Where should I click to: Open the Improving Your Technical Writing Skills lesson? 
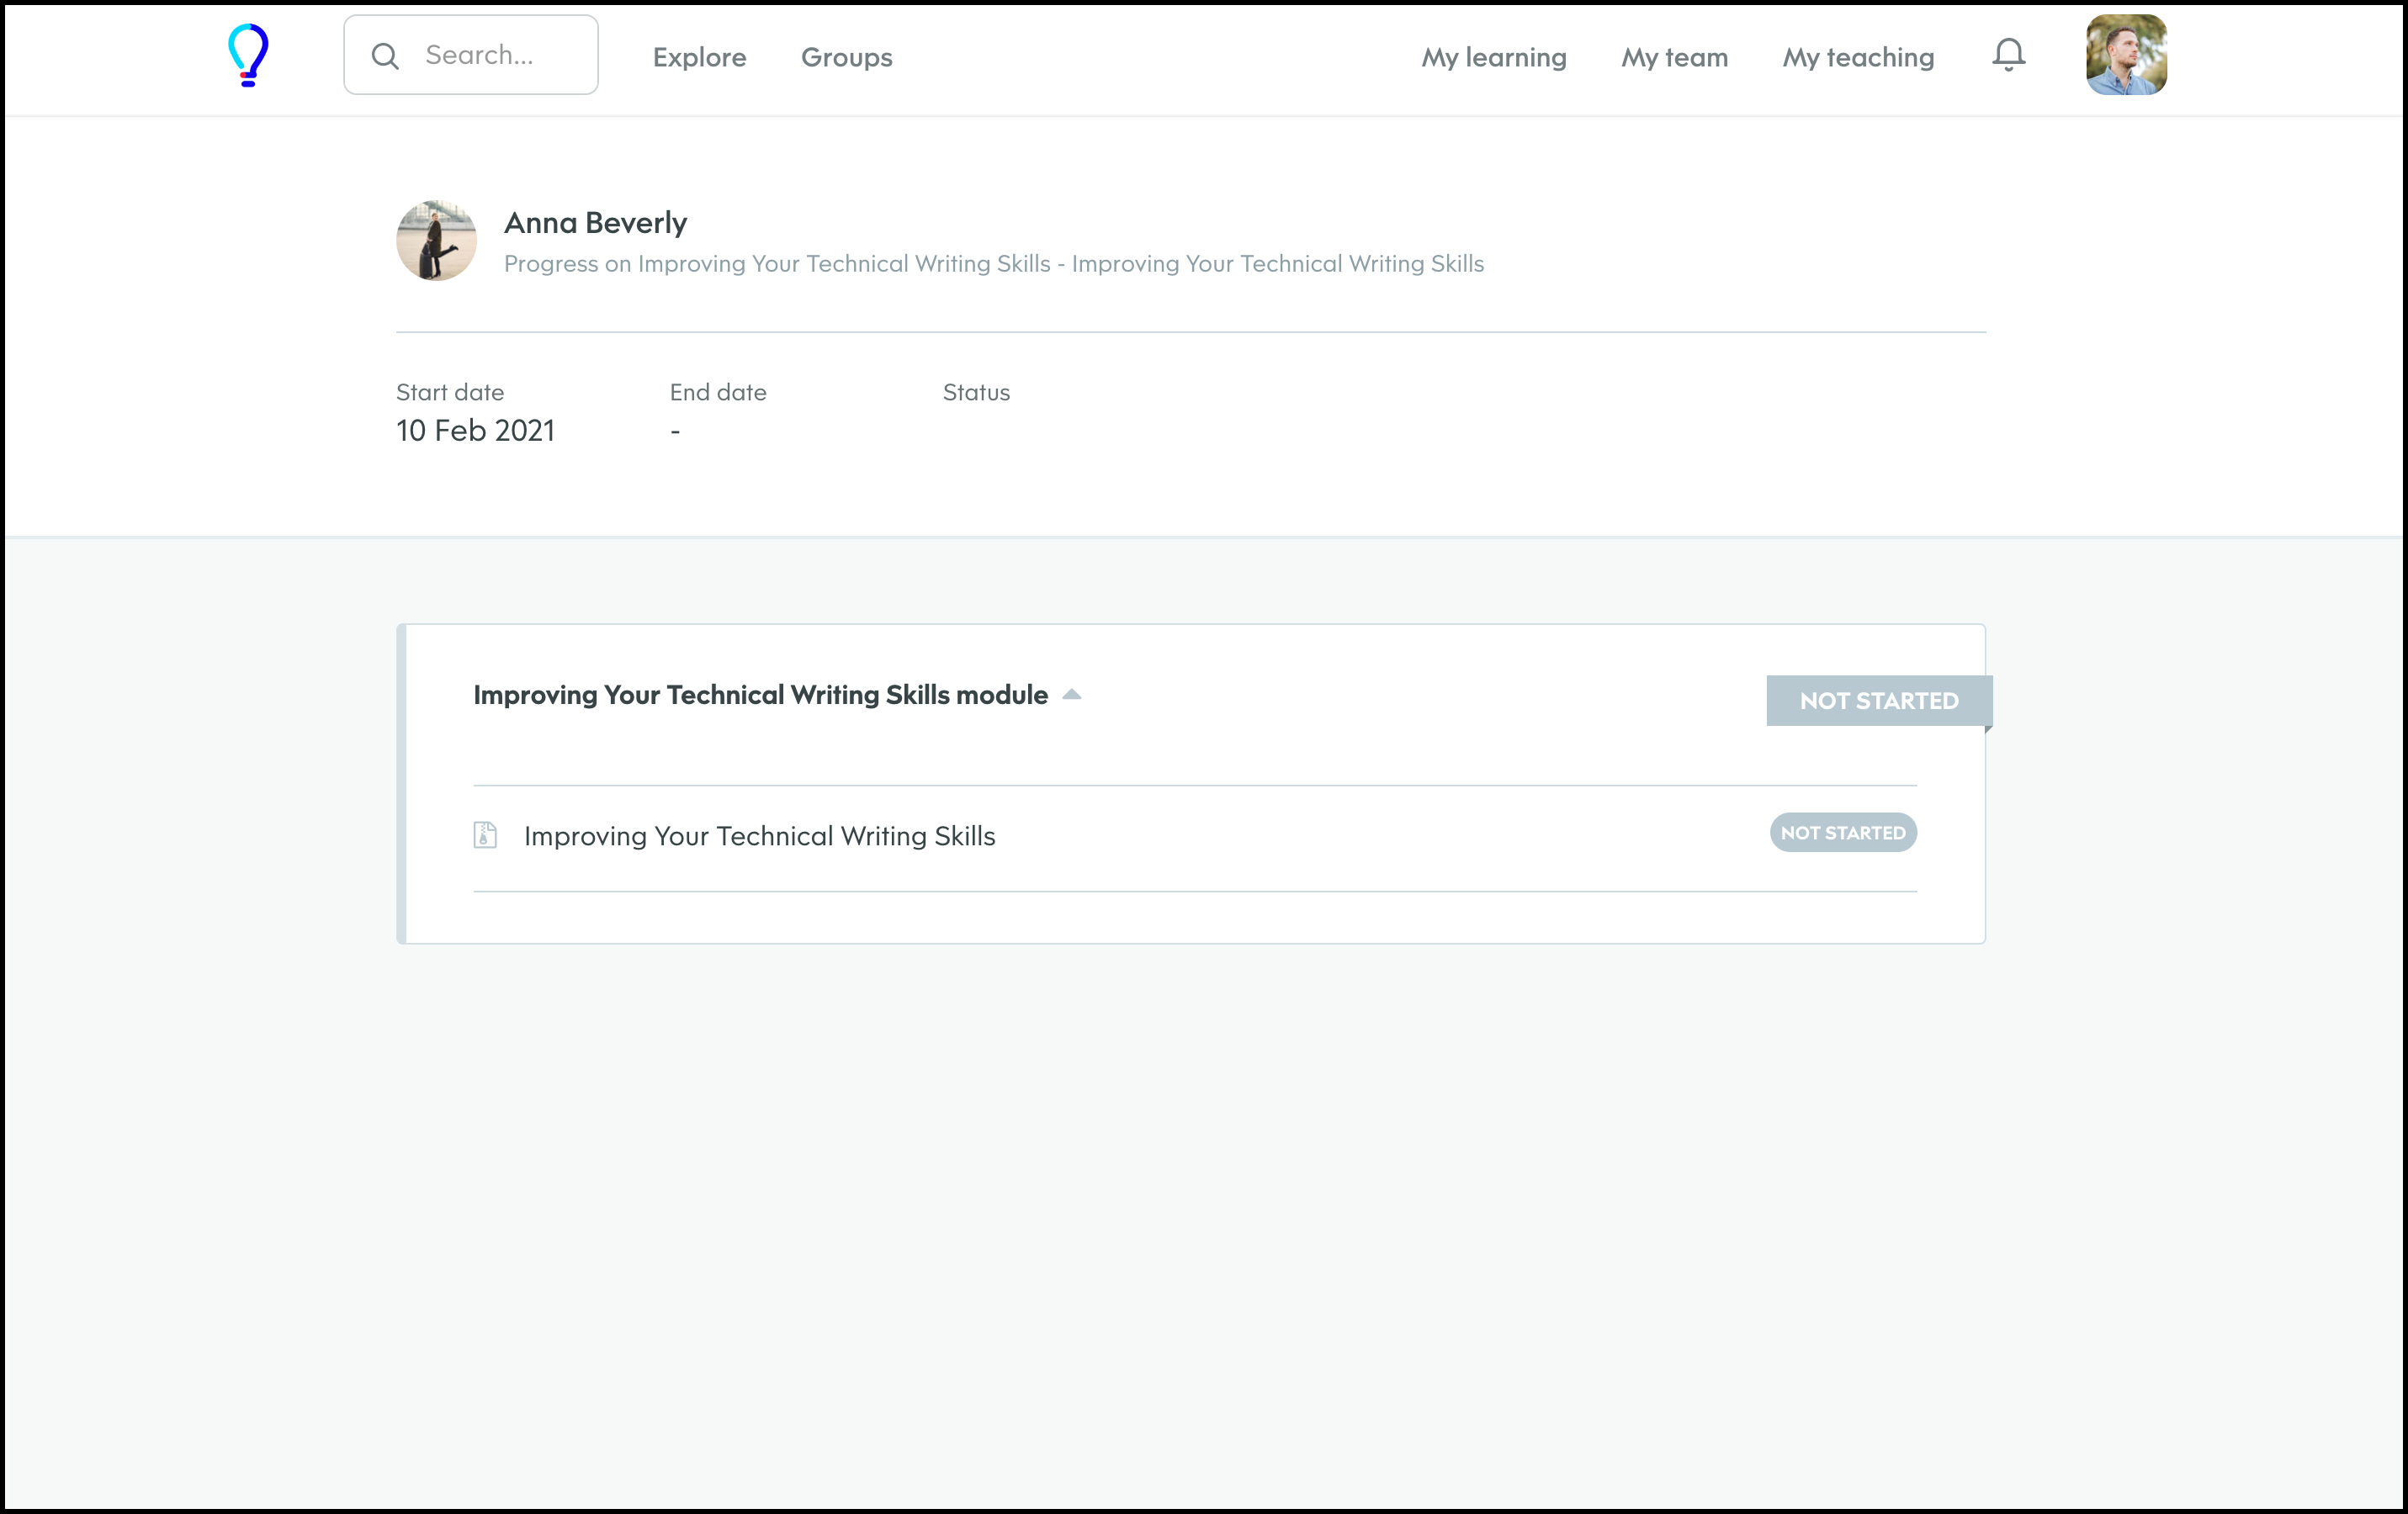point(759,836)
